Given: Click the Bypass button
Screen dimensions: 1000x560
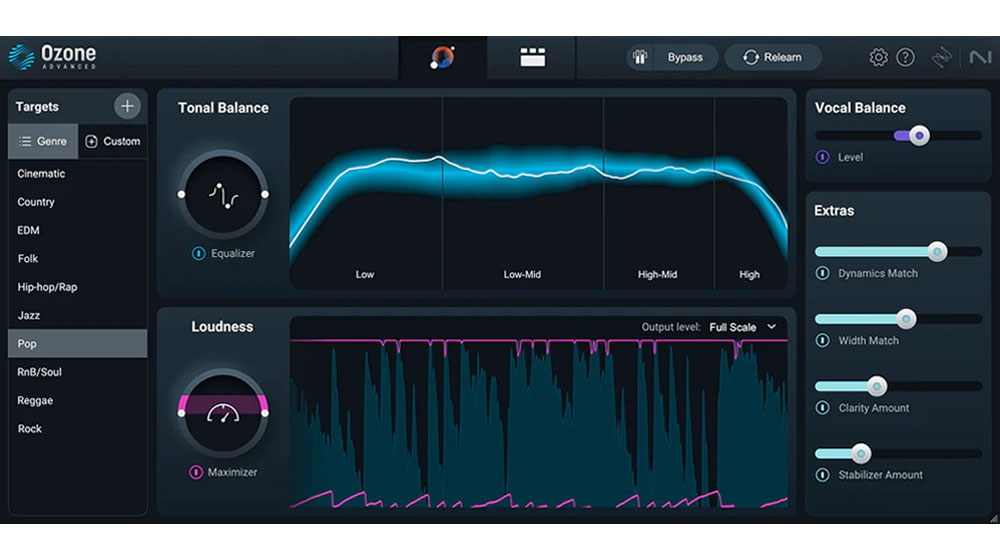Looking at the screenshot, I should click(685, 57).
